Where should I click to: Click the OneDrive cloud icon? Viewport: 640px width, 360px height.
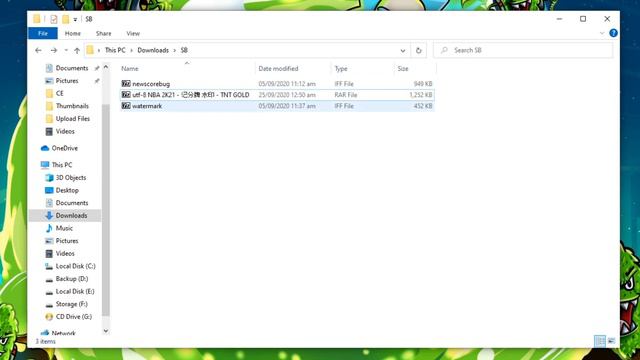click(x=45, y=148)
